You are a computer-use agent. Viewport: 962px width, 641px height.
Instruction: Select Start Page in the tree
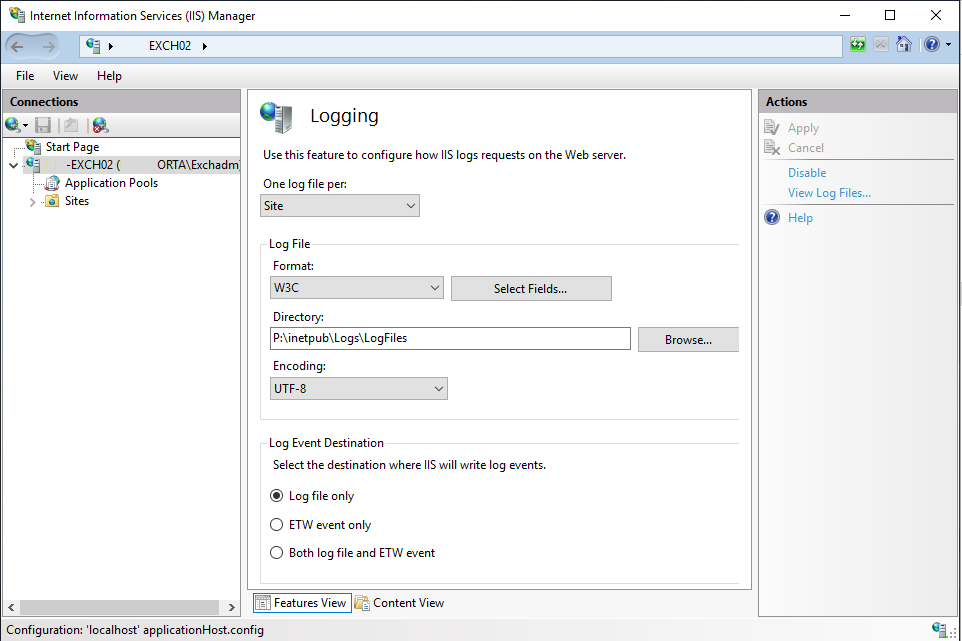coord(72,147)
